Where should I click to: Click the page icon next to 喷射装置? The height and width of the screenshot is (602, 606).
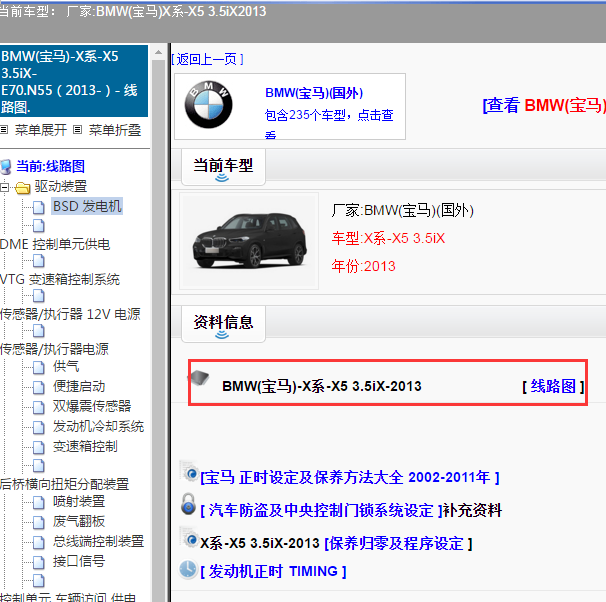(38, 503)
